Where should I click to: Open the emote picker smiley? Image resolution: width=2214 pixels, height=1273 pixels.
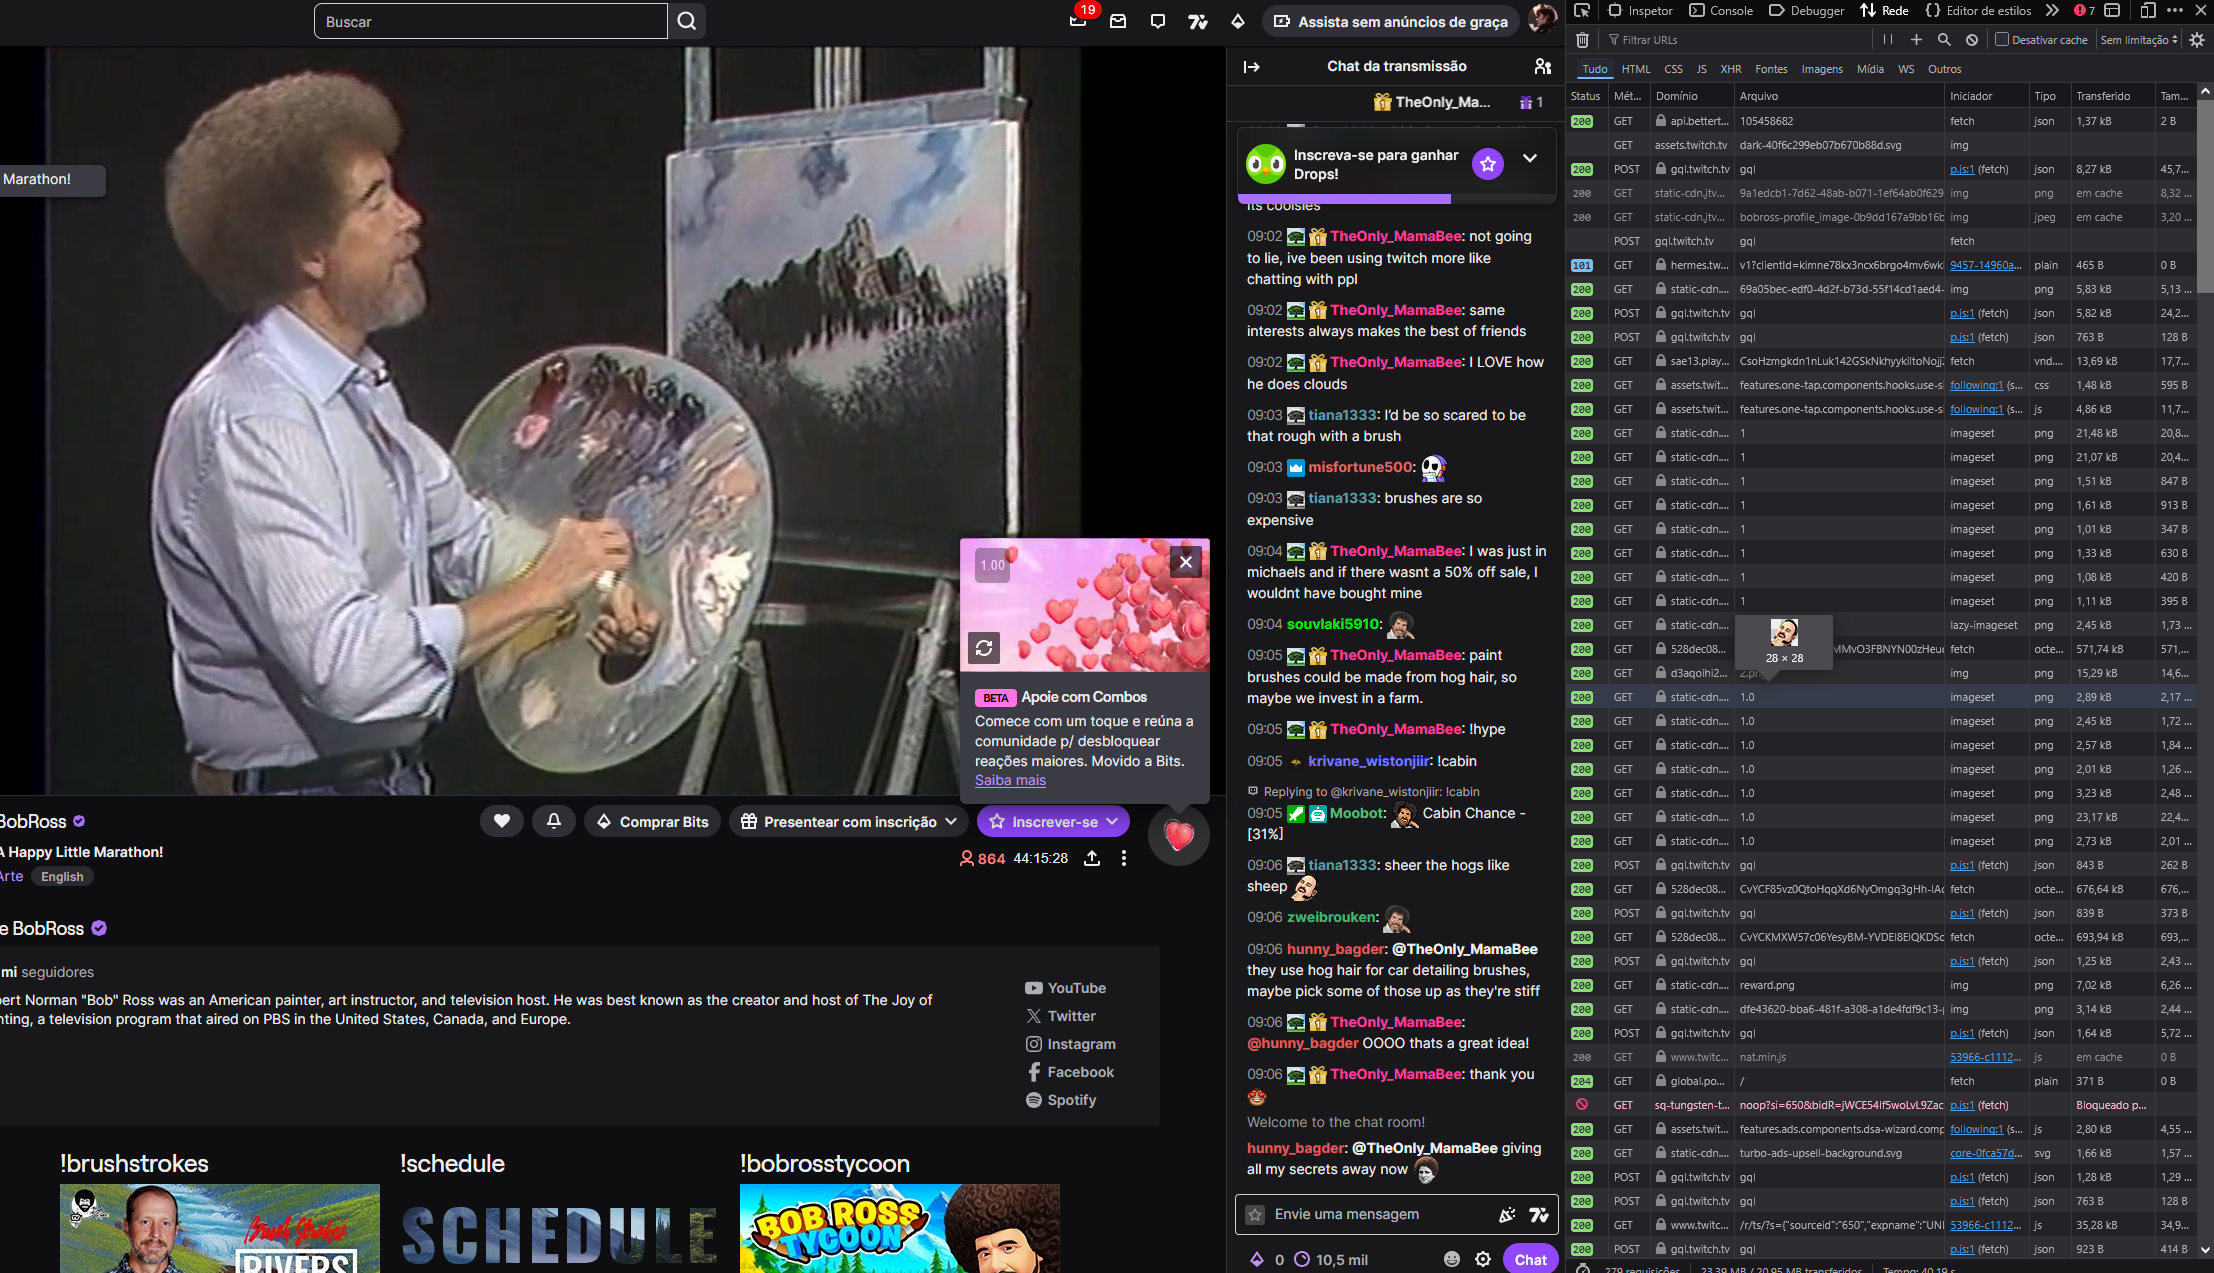[1452, 1259]
